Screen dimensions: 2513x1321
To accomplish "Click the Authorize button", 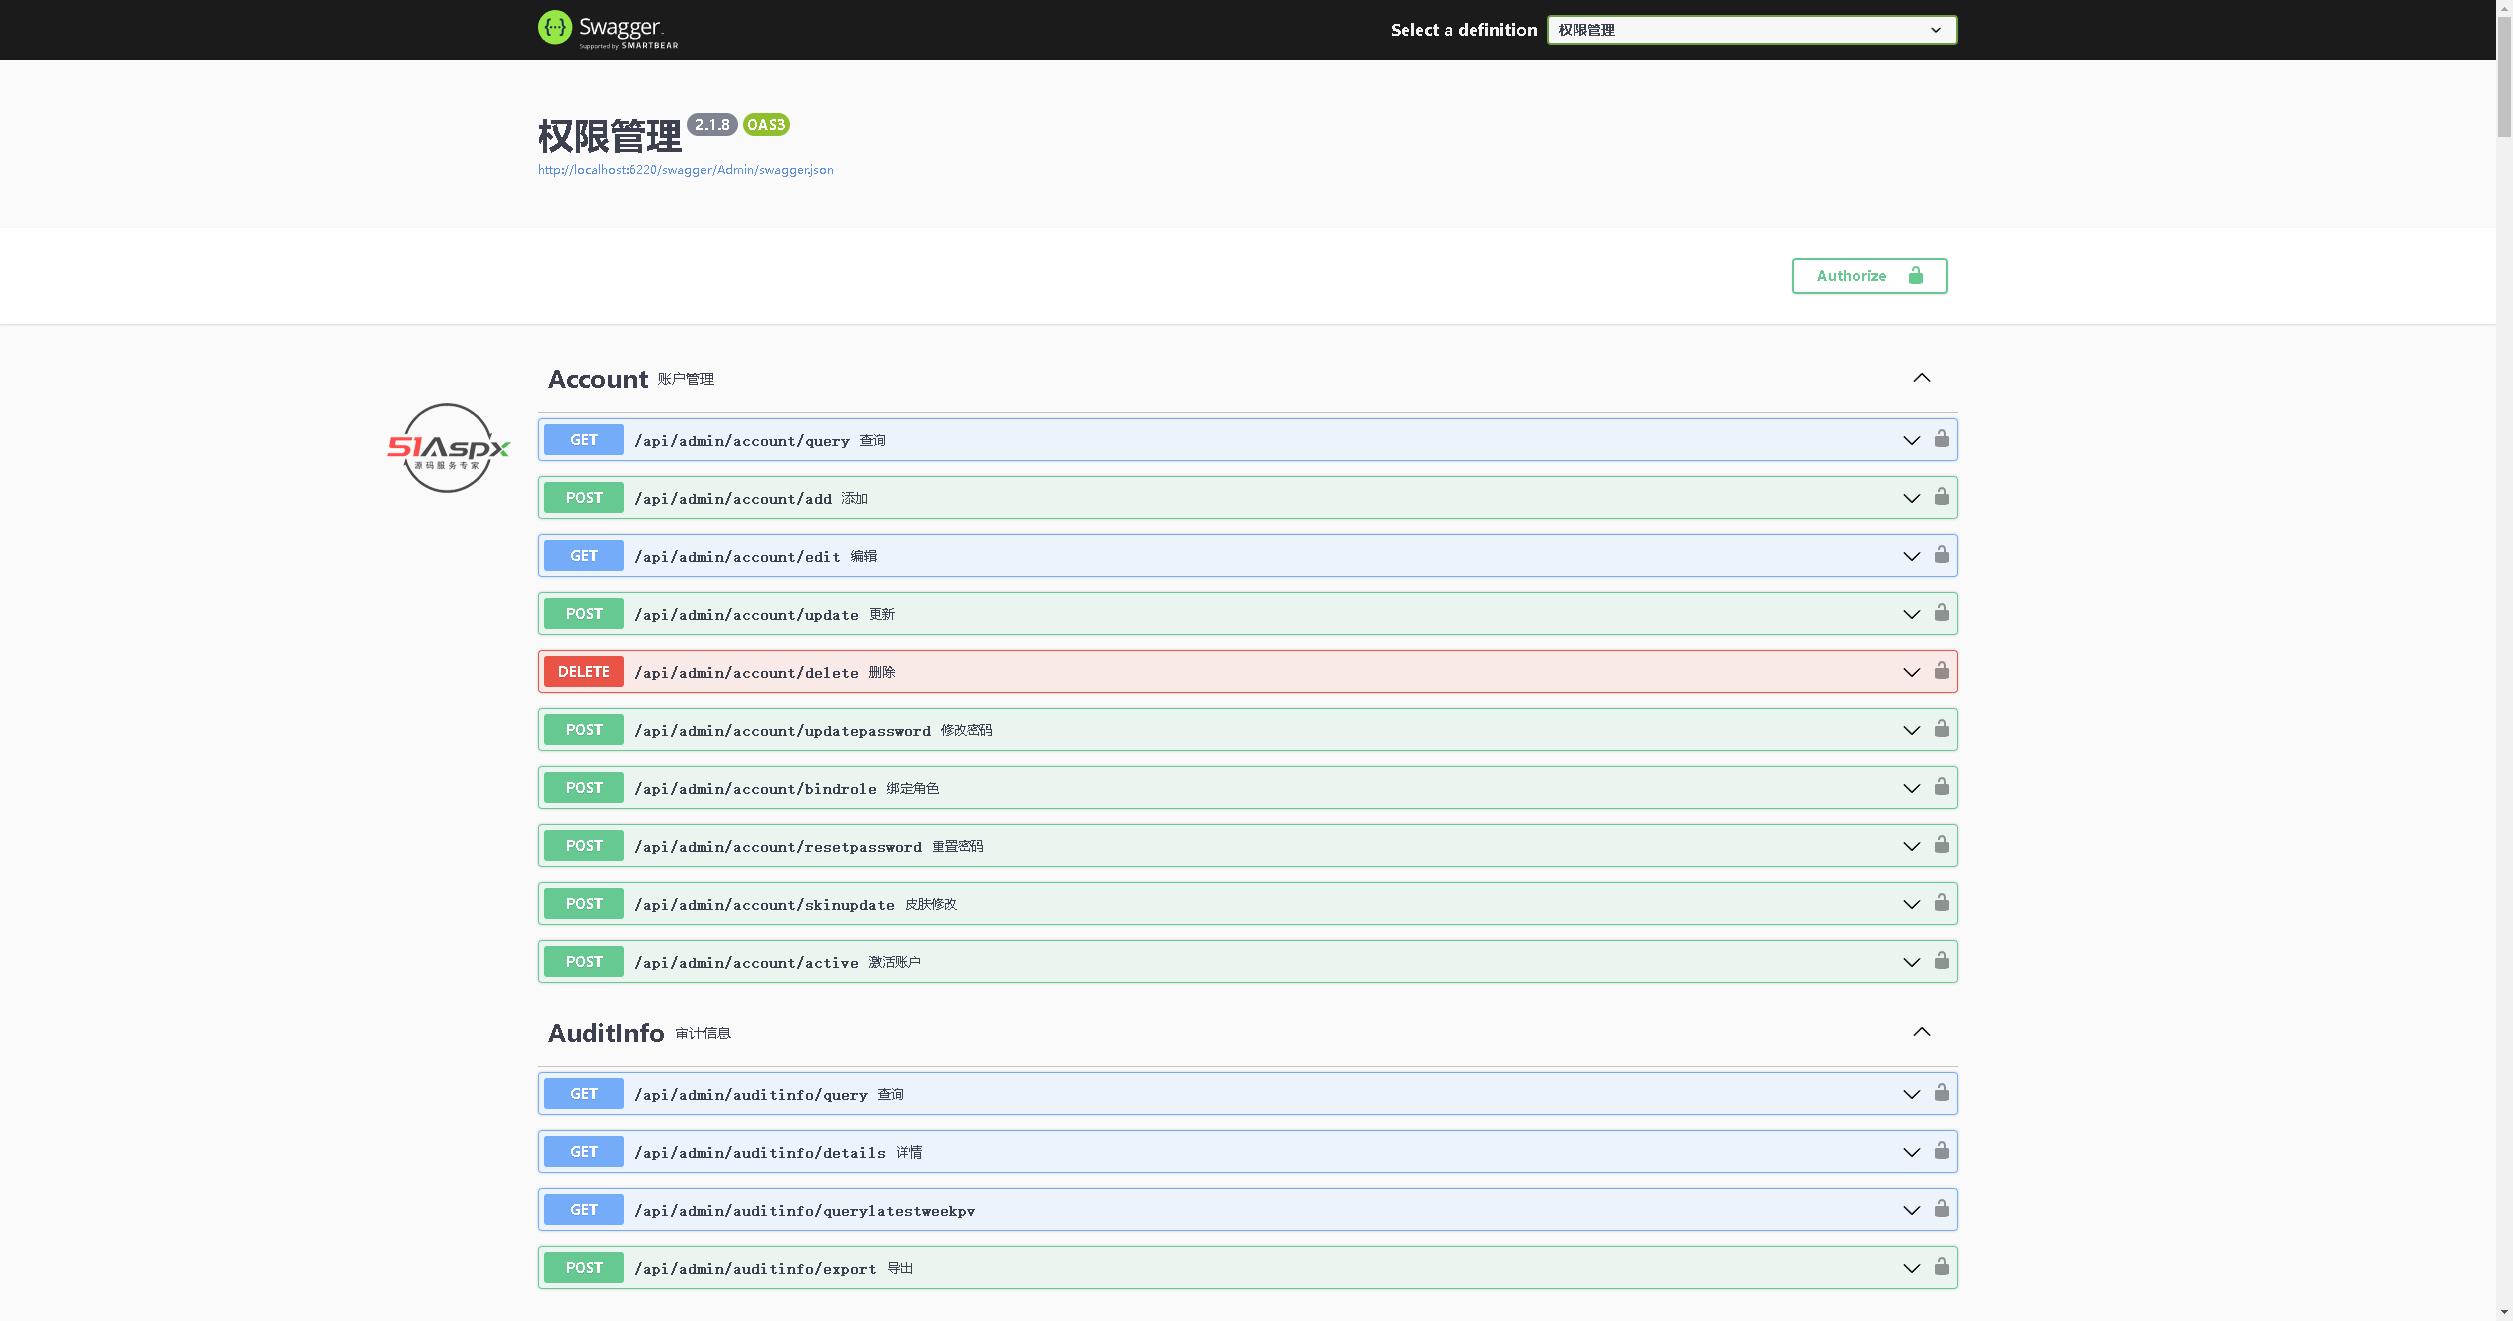I will 1869,276.
